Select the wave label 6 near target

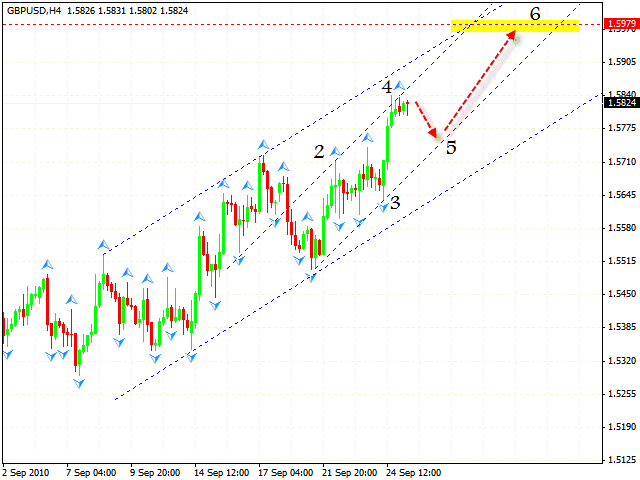(535, 13)
